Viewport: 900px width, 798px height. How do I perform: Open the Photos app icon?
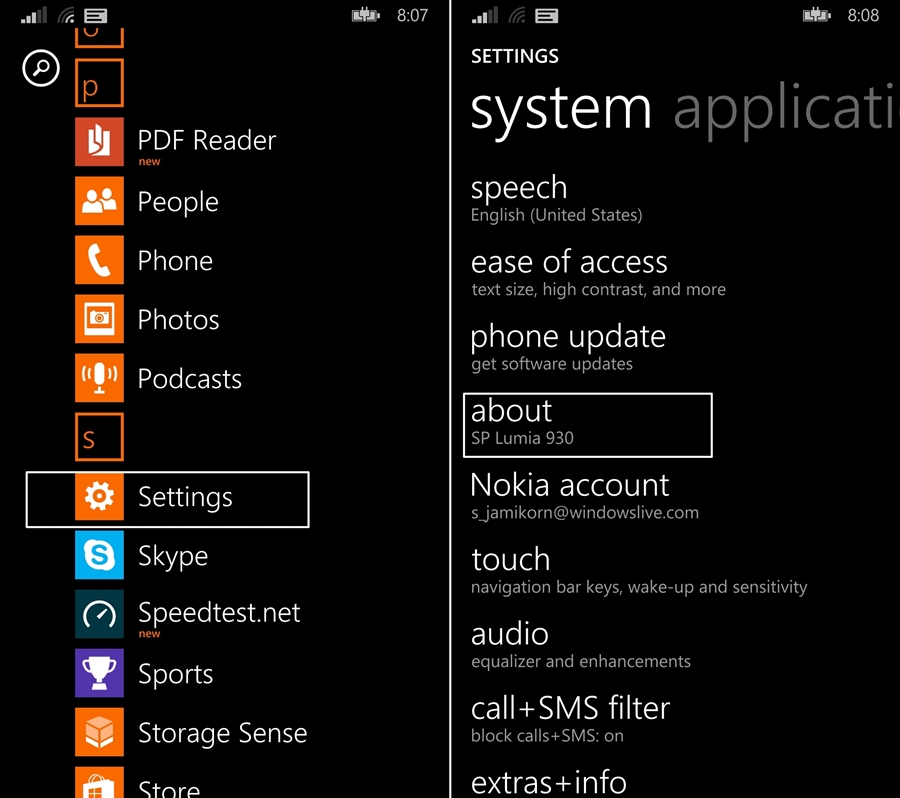point(99,319)
